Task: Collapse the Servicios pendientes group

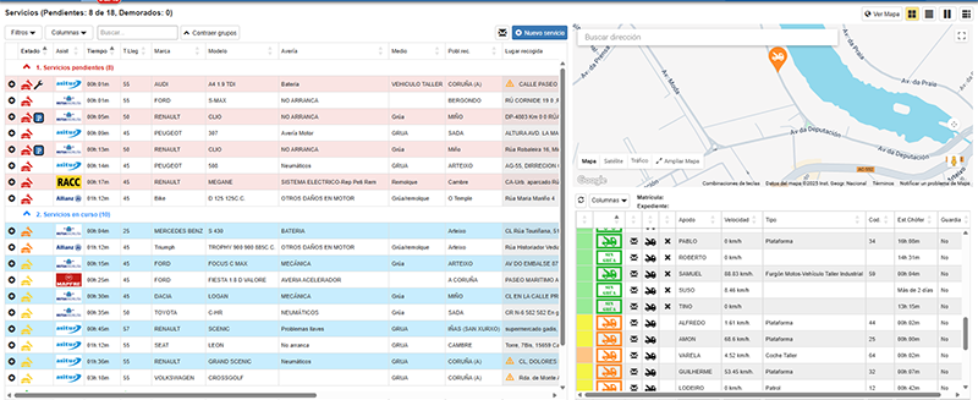Action: pos(26,67)
